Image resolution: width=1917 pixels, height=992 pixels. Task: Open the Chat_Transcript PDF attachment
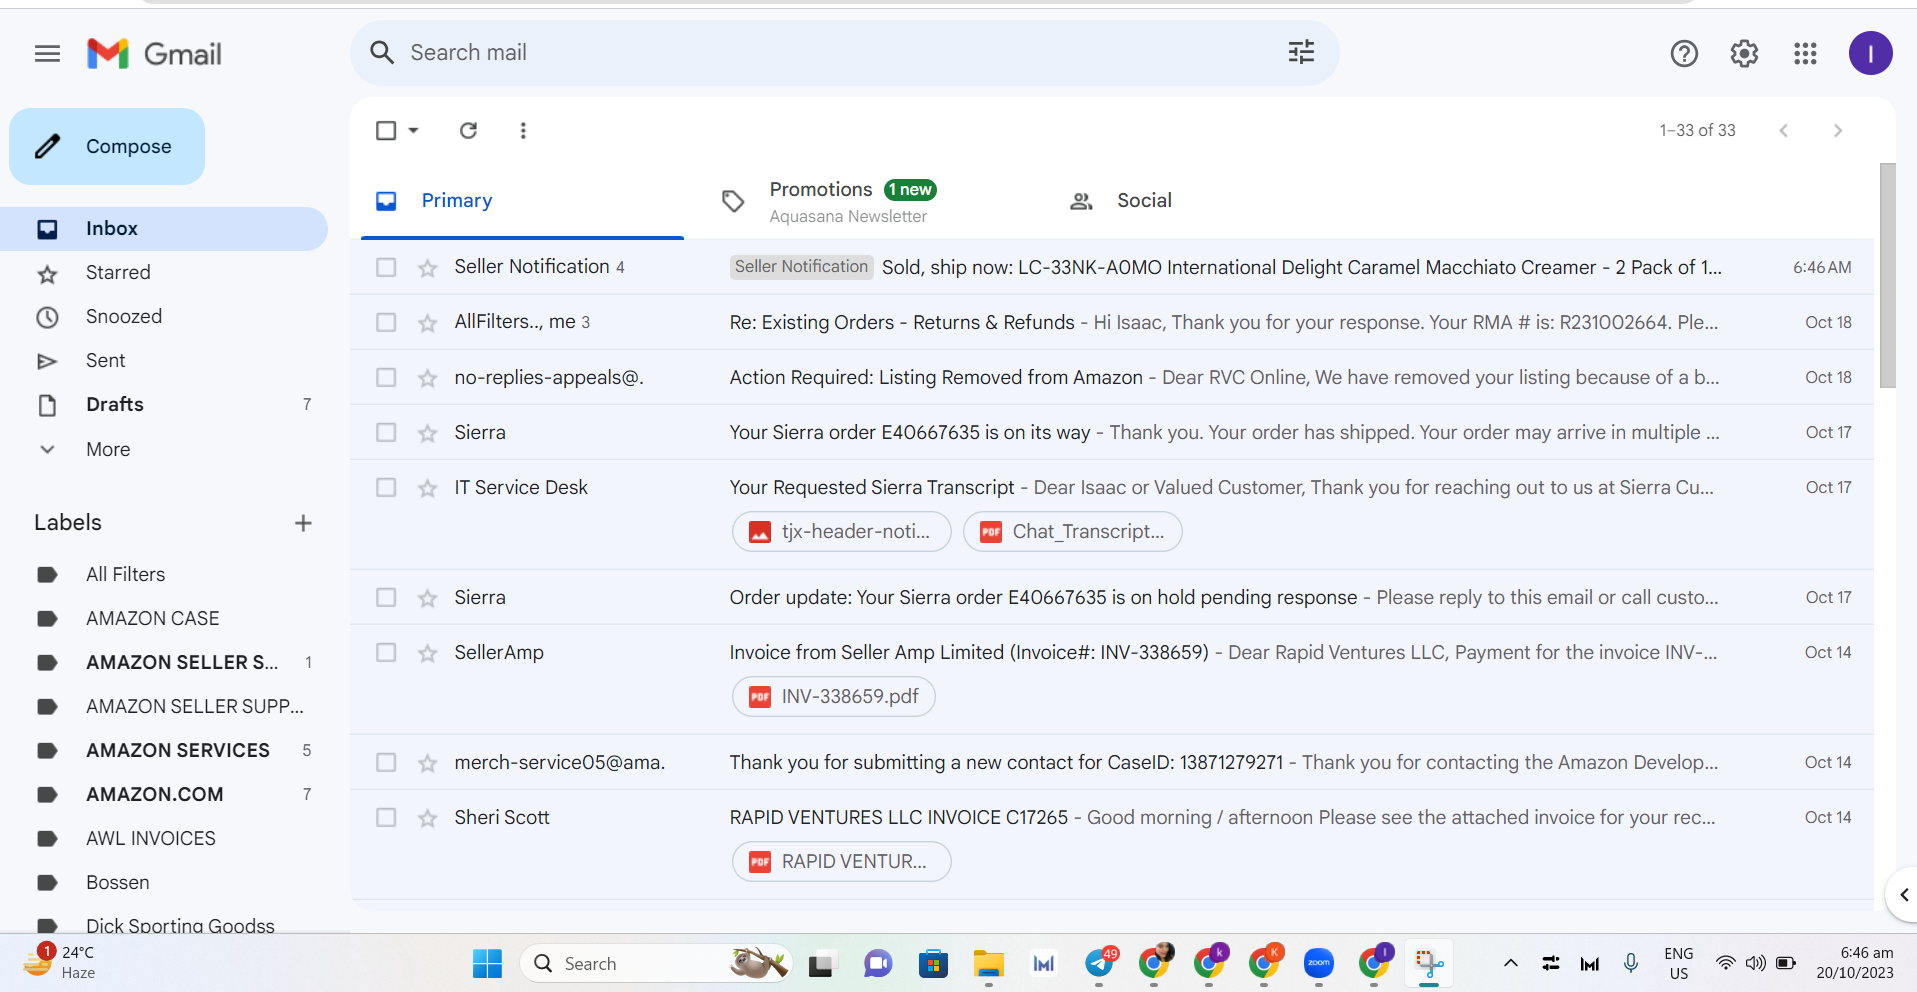1072,531
